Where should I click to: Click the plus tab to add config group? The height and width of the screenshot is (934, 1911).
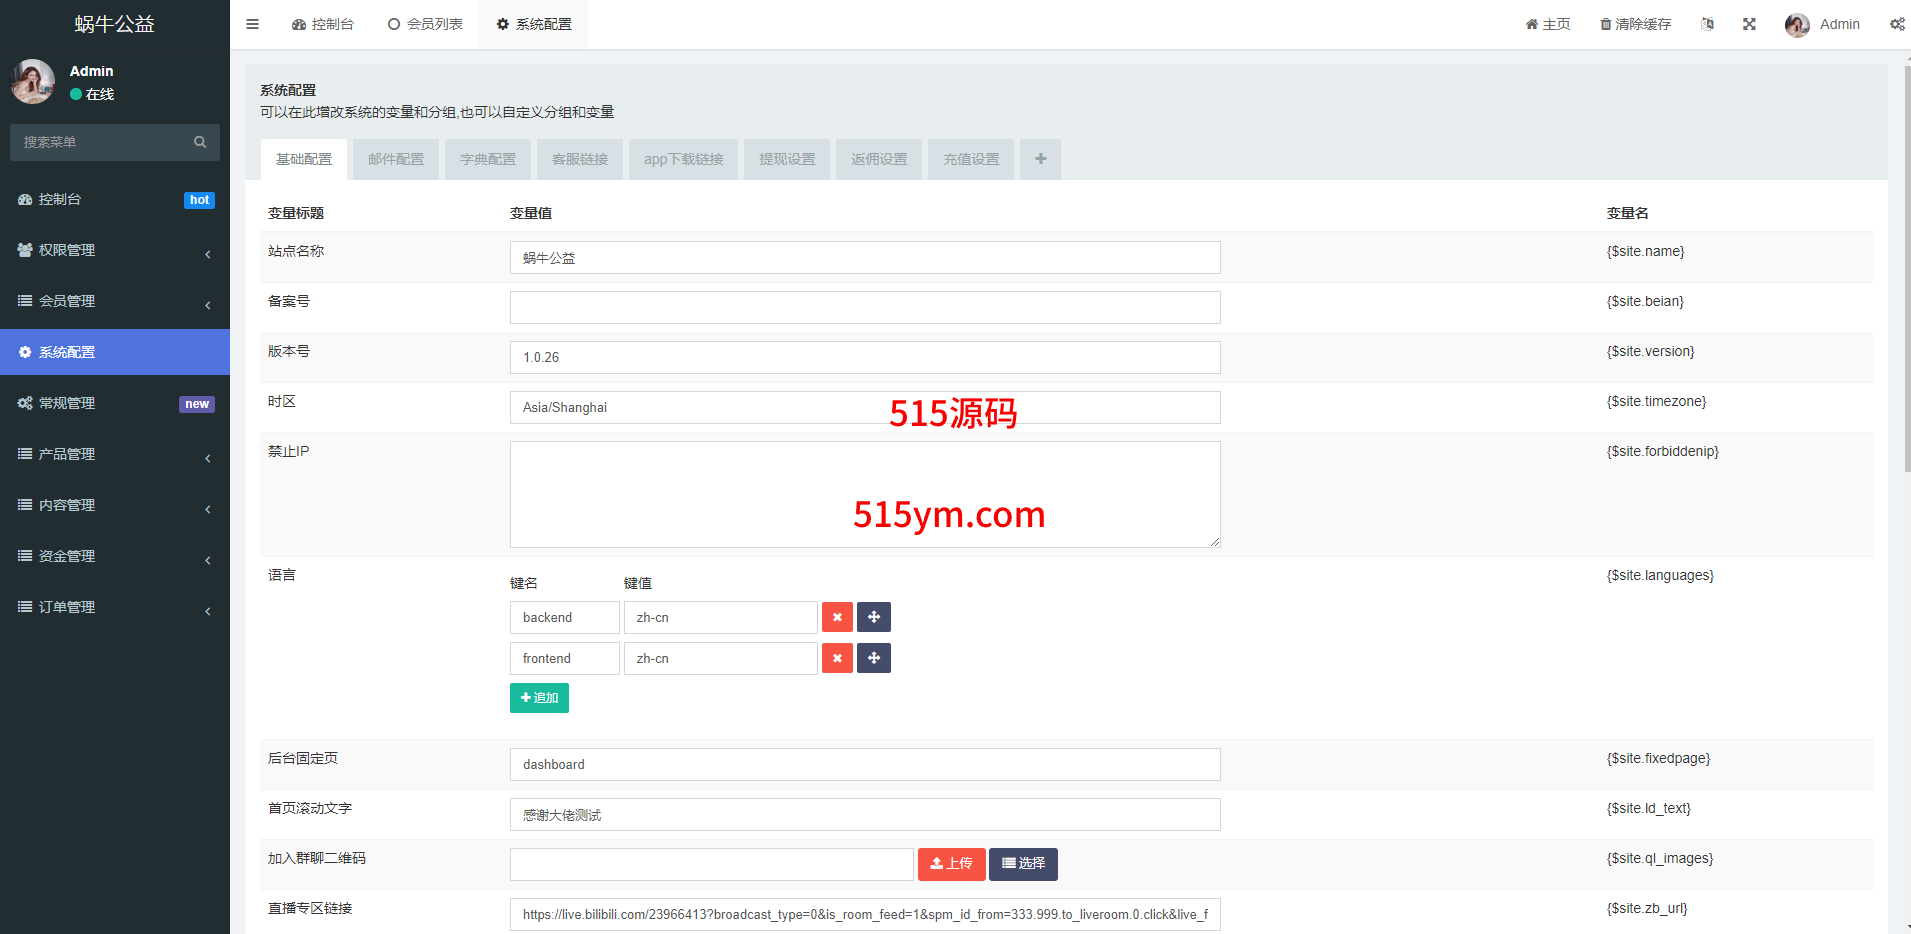tap(1040, 159)
